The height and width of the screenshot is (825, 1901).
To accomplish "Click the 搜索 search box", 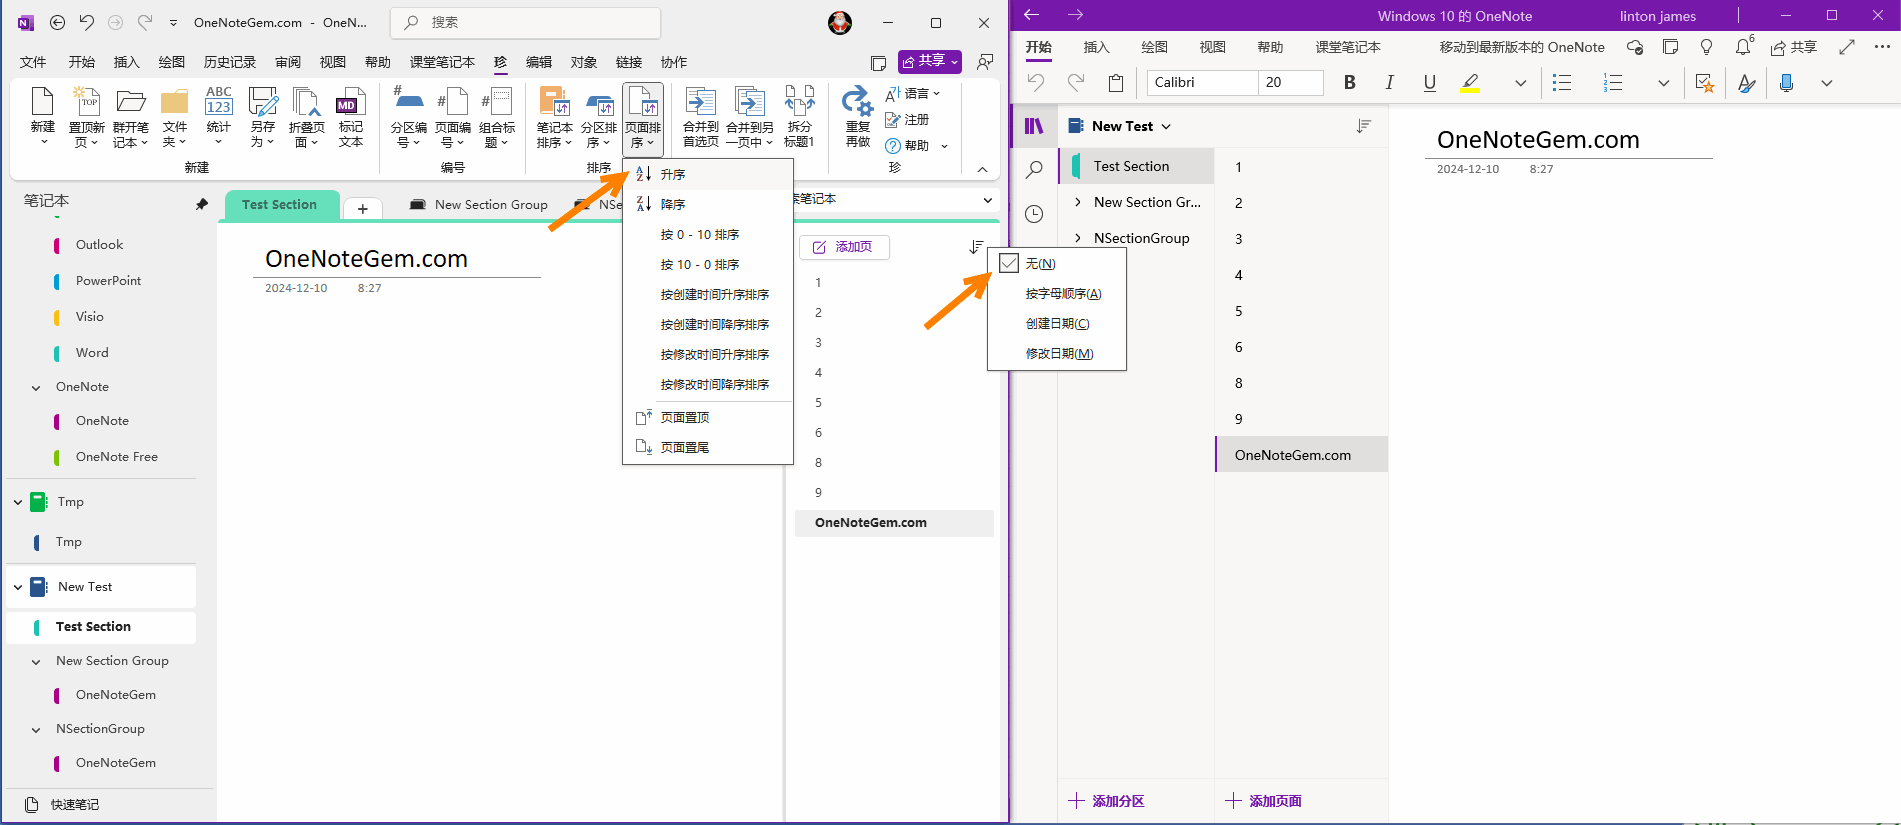I will pyautogui.click(x=526, y=22).
